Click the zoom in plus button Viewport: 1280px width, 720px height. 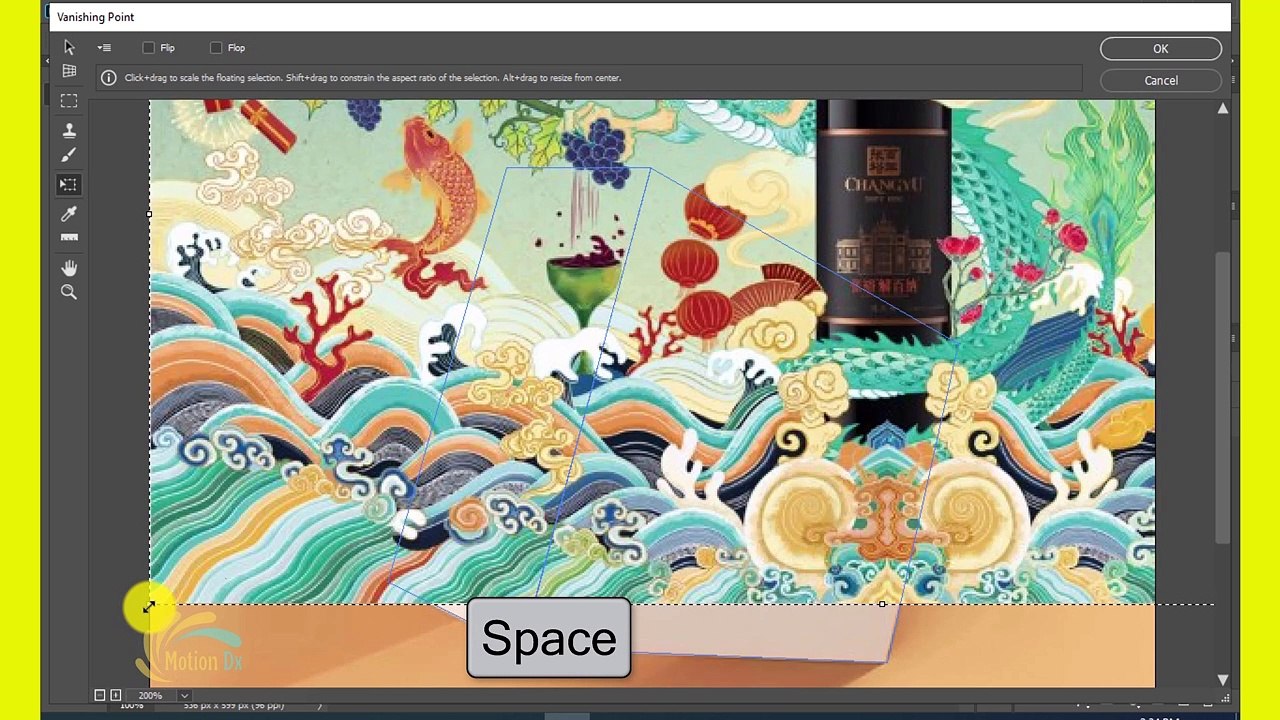(116, 695)
